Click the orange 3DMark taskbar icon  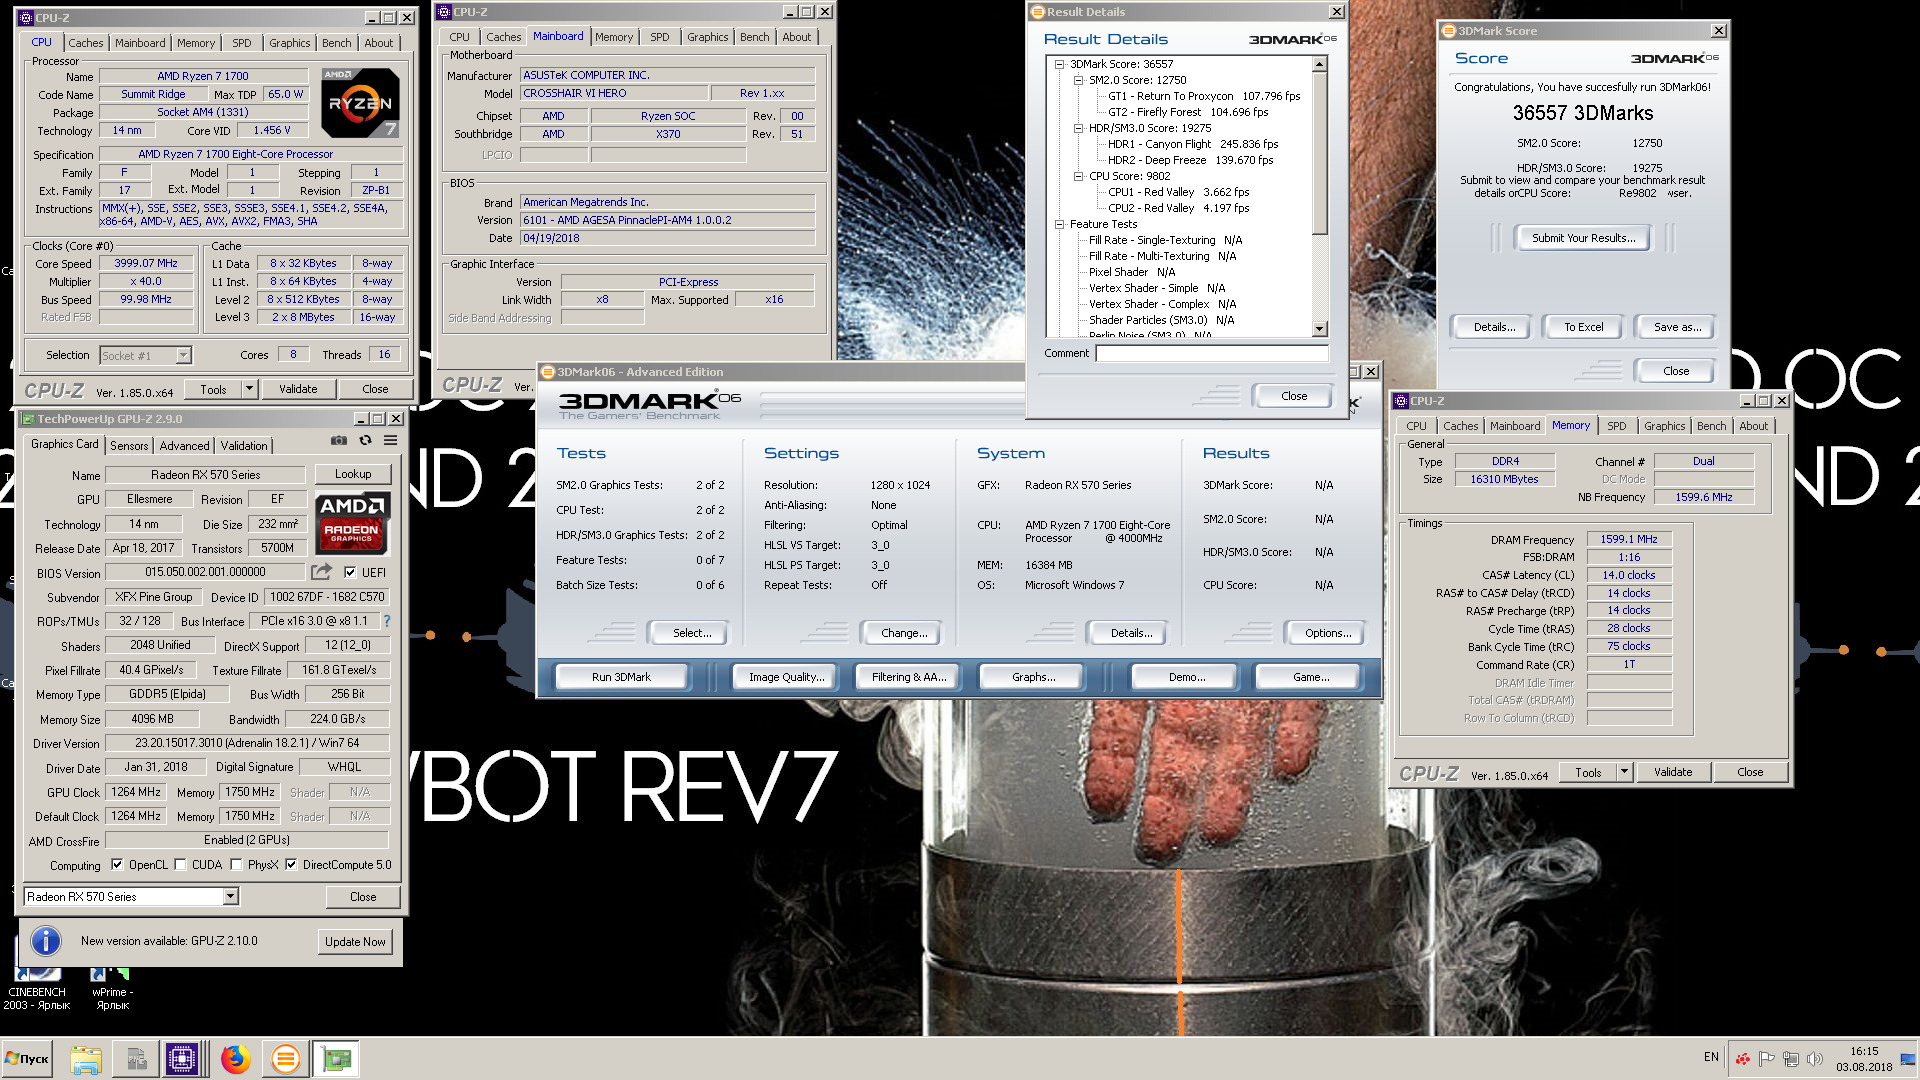click(x=285, y=1058)
